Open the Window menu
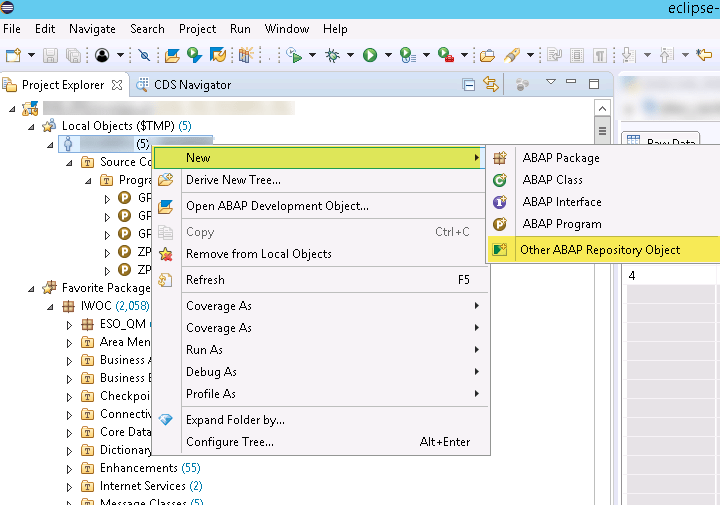720x505 pixels. coord(287,29)
